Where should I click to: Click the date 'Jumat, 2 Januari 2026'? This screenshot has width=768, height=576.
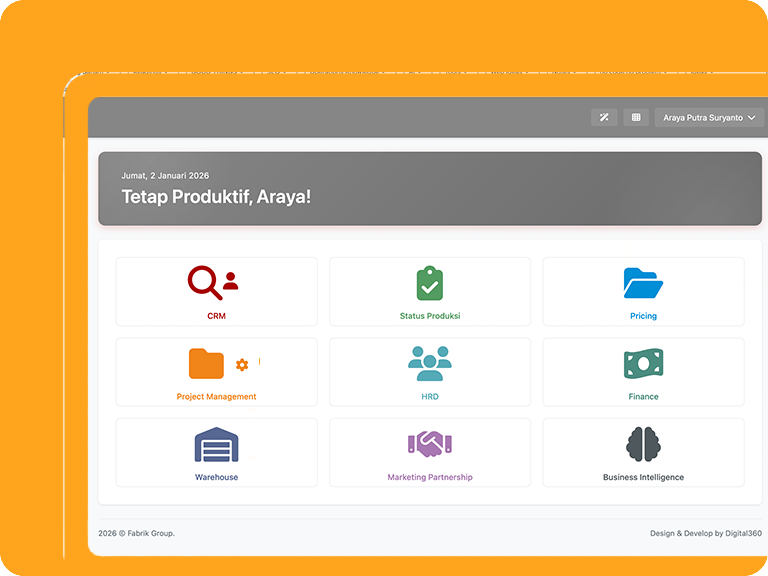(x=165, y=175)
